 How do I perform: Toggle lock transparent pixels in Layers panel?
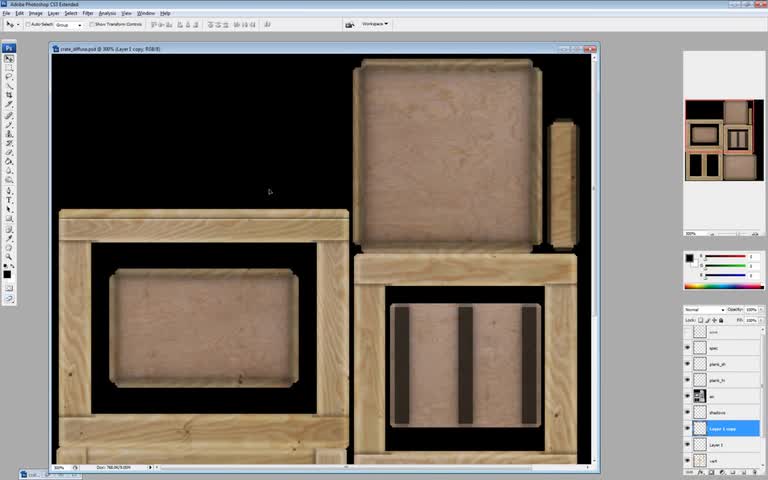tap(700, 320)
